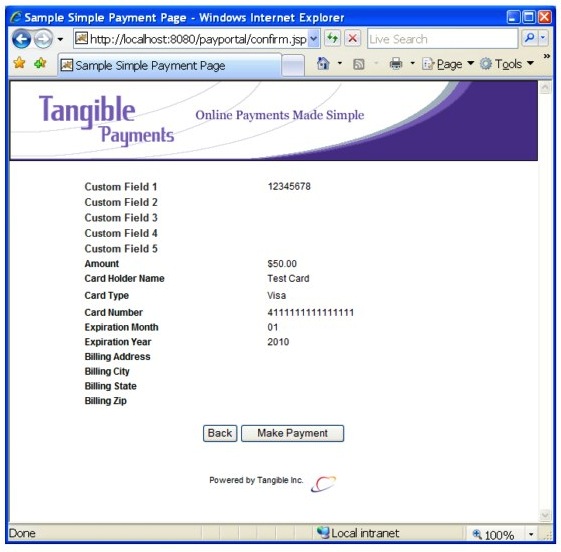Screen dimensions: 561x552
Task: Click the red Stop loading icon
Action: 352,38
